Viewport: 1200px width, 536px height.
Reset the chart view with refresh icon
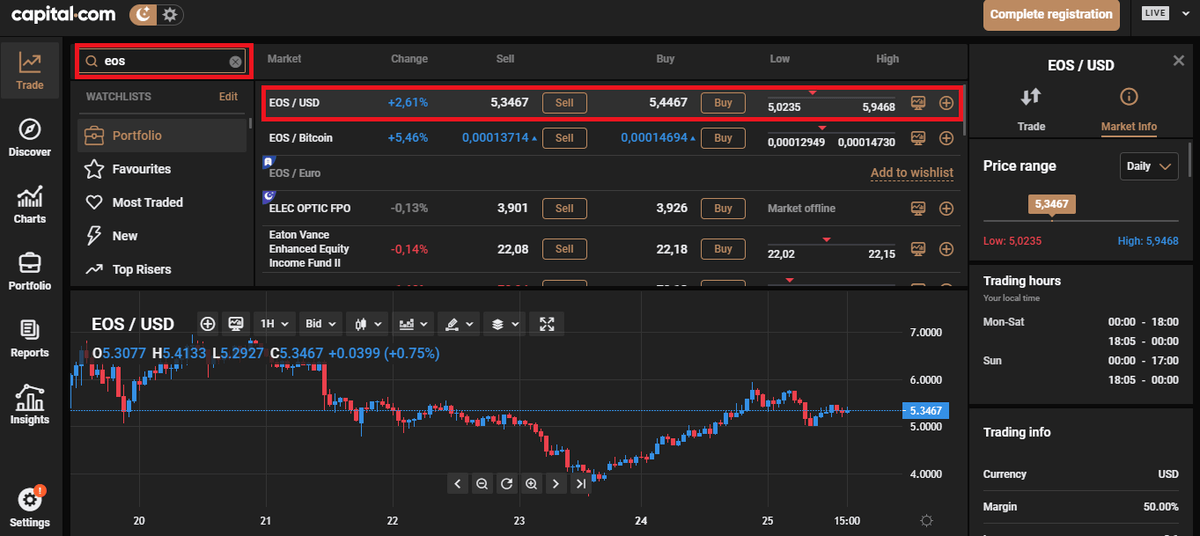pos(506,484)
